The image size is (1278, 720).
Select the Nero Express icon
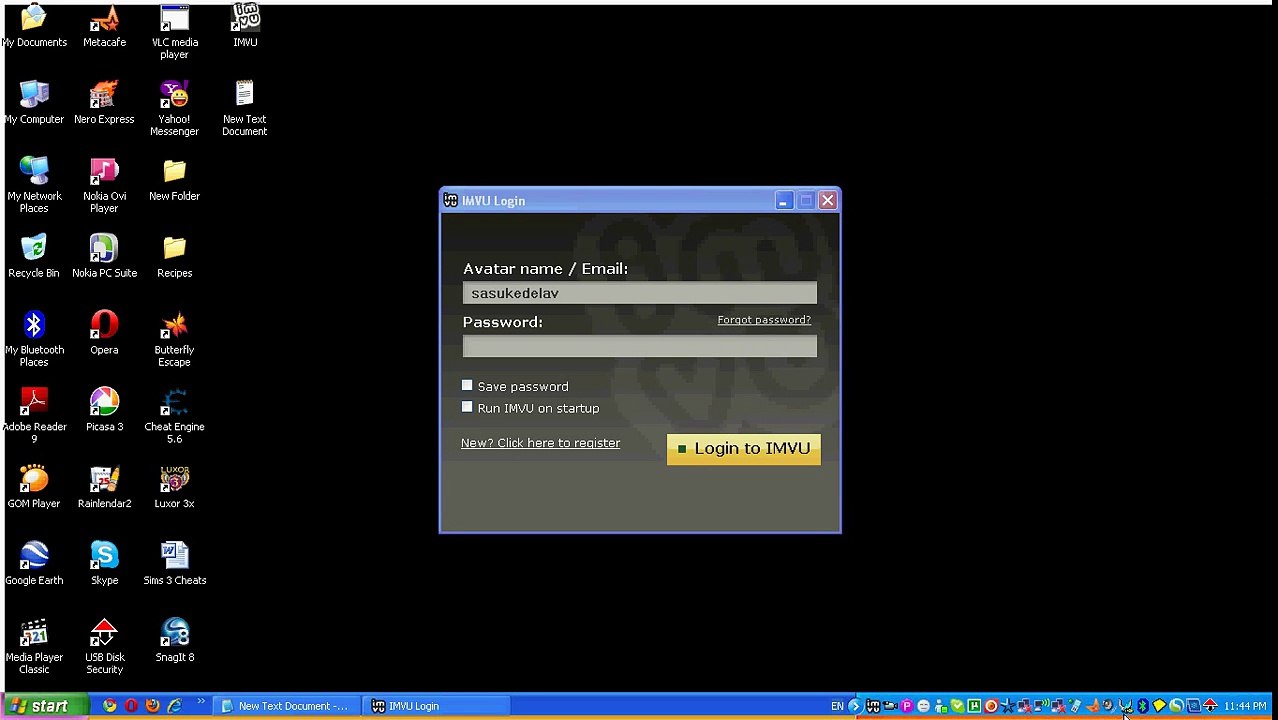[104, 102]
